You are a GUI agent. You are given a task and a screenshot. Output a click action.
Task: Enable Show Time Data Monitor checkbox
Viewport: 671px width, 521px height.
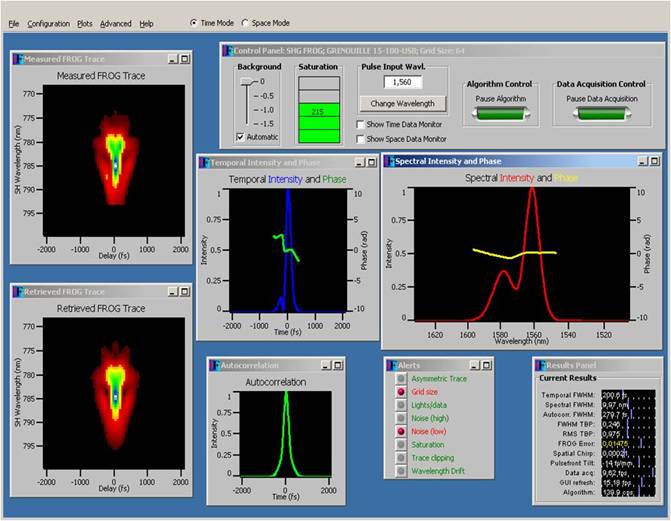tap(360, 125)
